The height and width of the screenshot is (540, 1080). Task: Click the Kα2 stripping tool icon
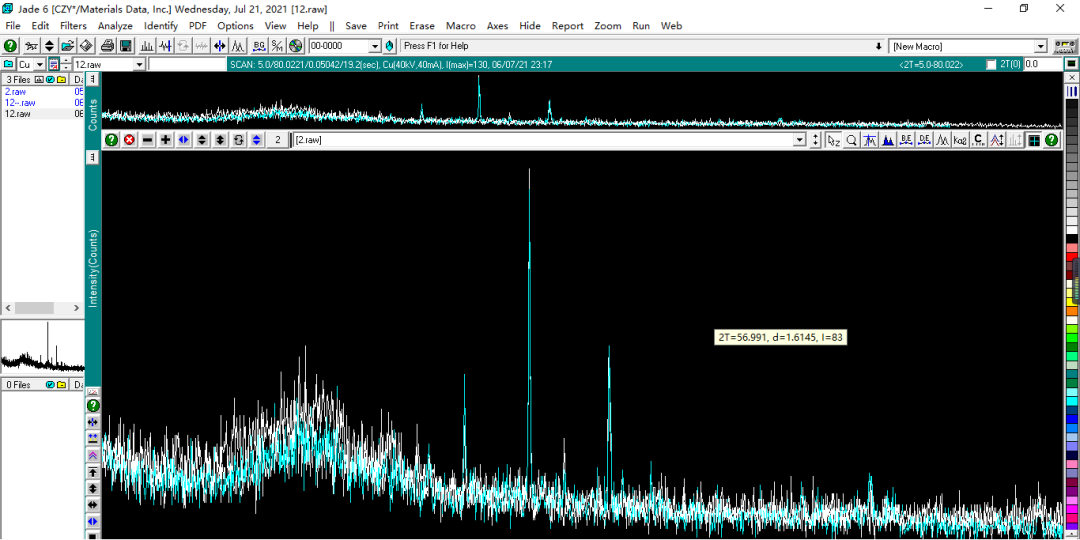tap(960, 140)
